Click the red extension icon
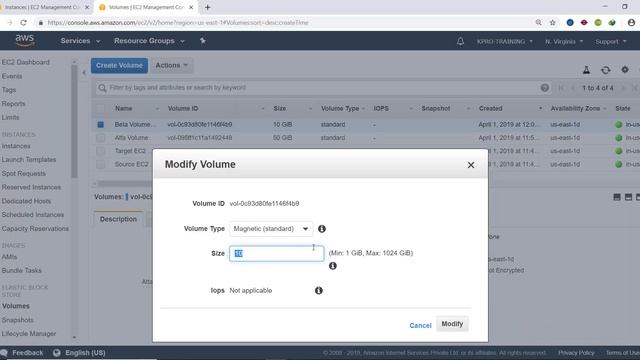This screenshot has width=640, height=360. [x=584, y=23]
